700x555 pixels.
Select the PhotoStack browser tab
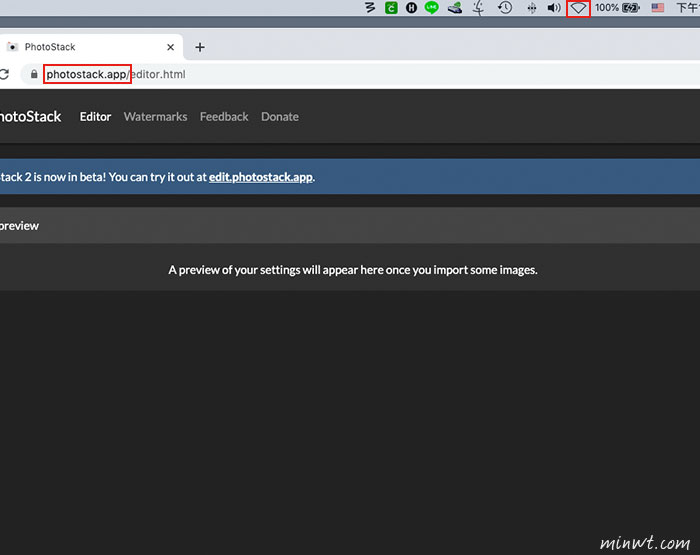pyautogui.click(x=91, y=47)
